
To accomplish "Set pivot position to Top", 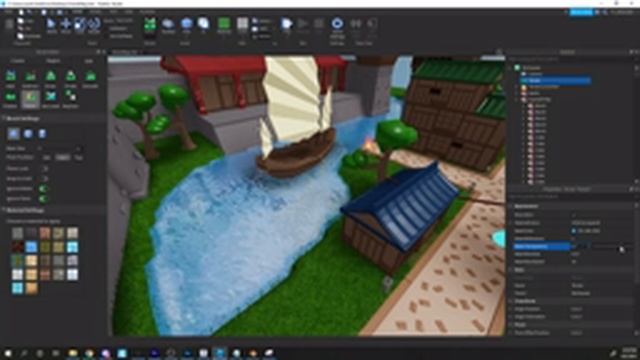I will coord(78,158).
